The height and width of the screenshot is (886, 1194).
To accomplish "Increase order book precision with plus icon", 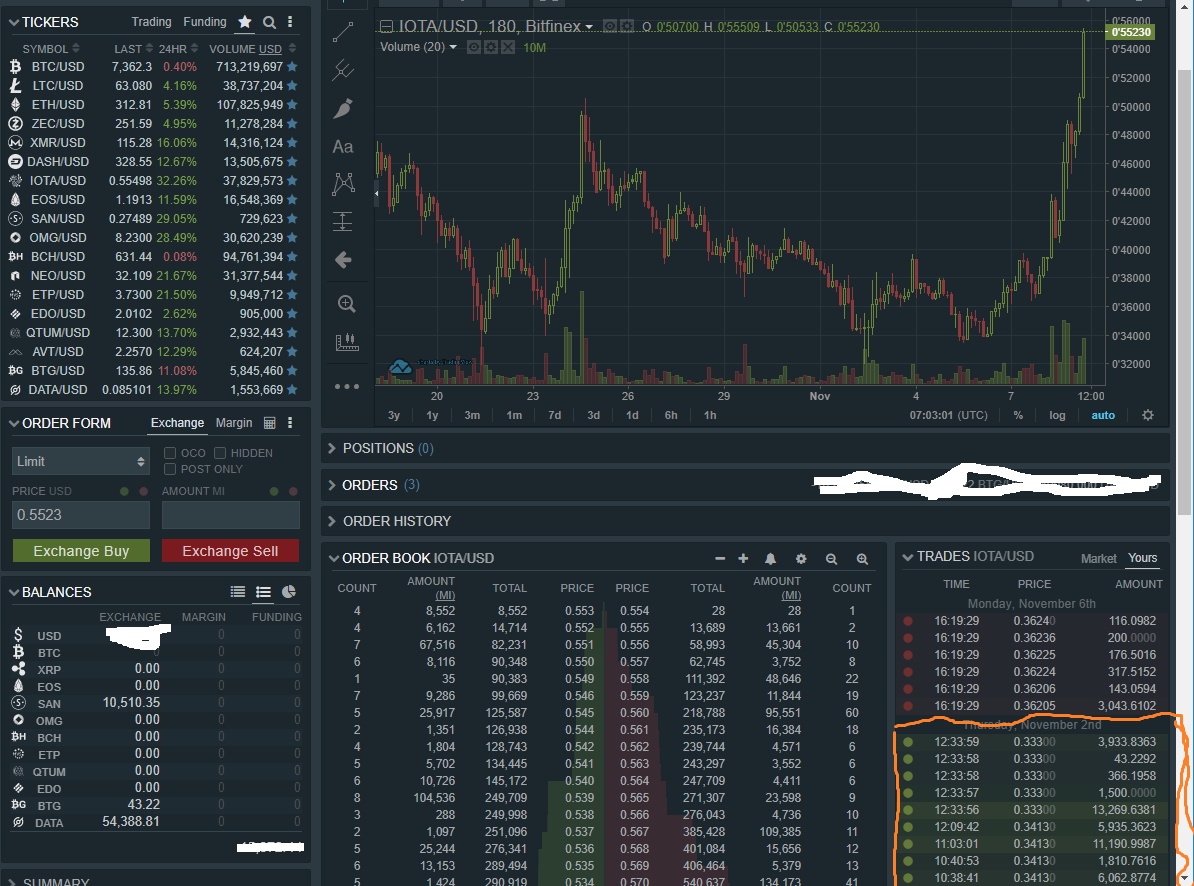I will [x=743, y=558].
